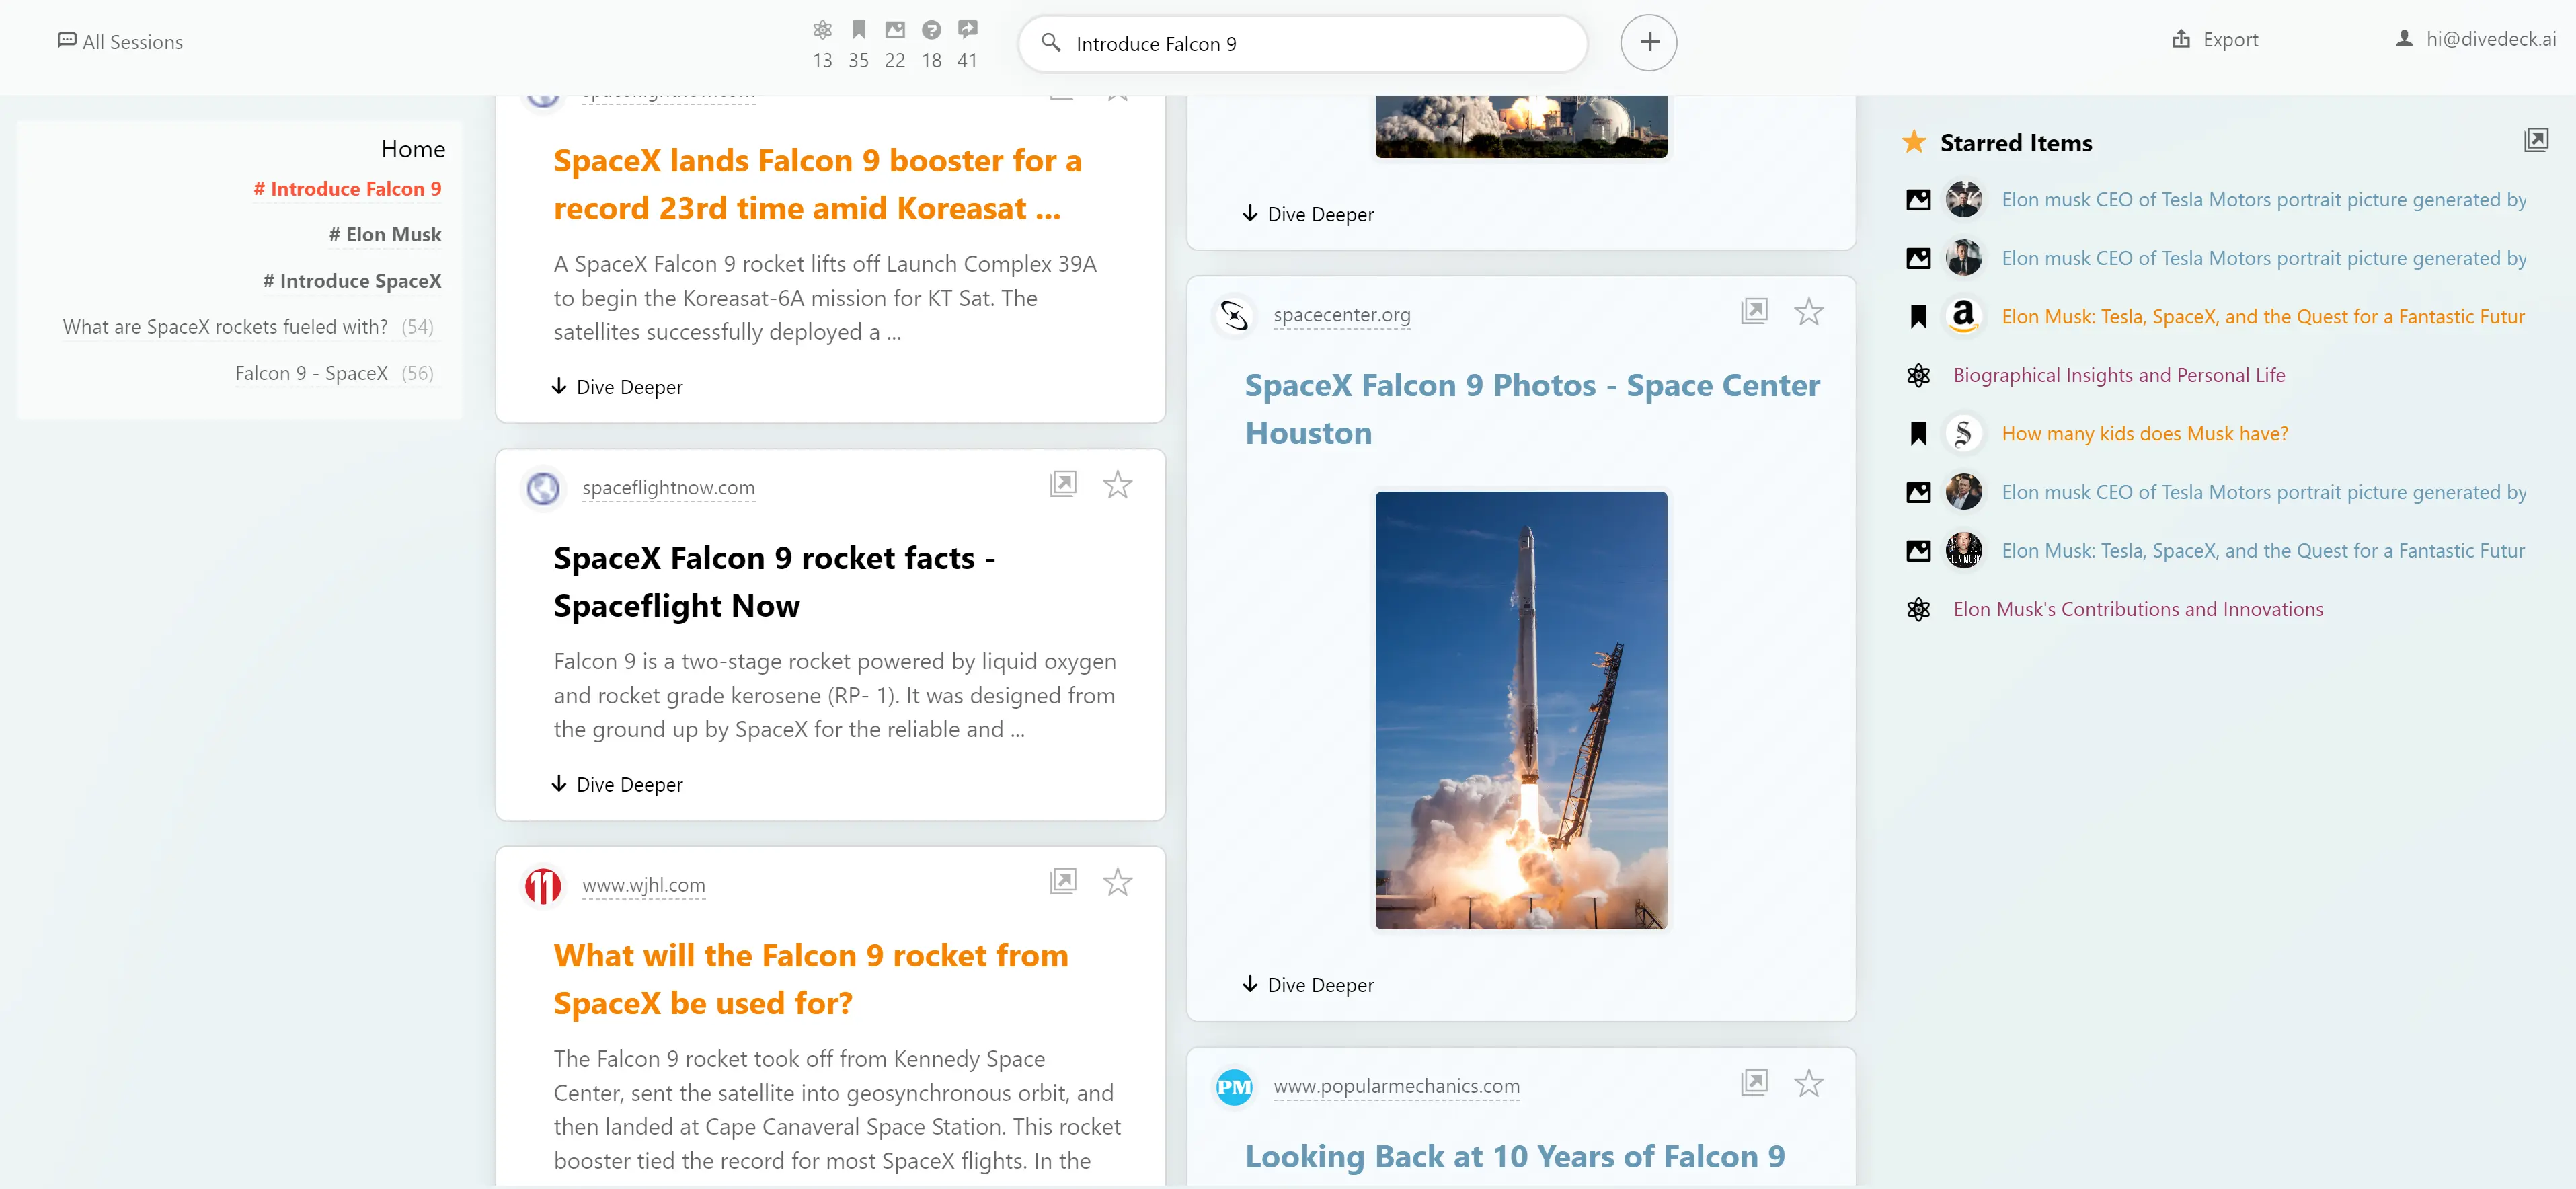Click the bookmark filter icon in header

click(x=858, y=30)
